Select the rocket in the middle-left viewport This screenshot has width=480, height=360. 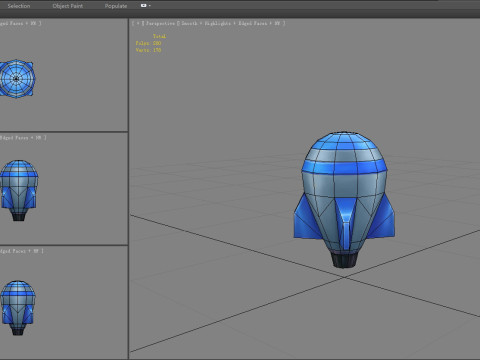pyautogui.click(x=19, y=190)
